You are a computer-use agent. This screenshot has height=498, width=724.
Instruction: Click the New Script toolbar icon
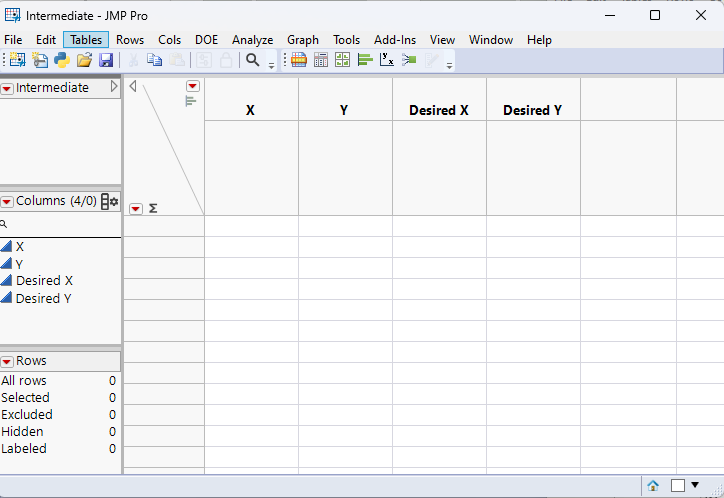pyautogui.click(x=40, y=60)
